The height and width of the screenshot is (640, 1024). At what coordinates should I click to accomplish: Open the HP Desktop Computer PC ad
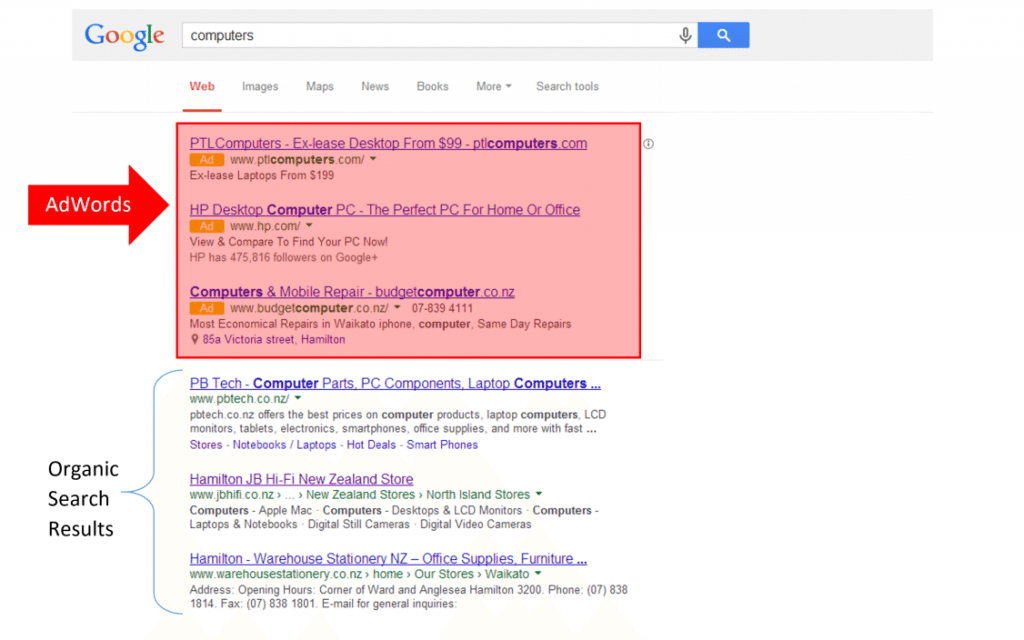pyautogui.click(x=385, y=210)
